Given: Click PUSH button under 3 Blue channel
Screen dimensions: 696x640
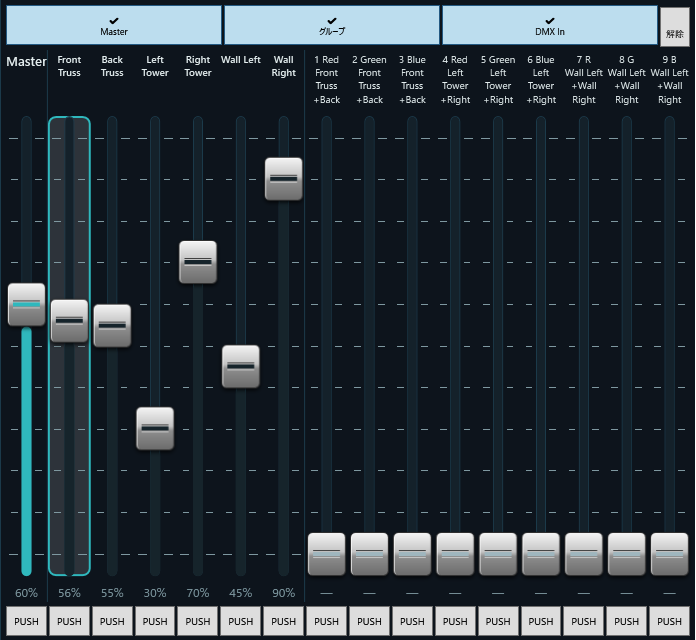Looking at the screenshot, I should click(x=412, y=621).
